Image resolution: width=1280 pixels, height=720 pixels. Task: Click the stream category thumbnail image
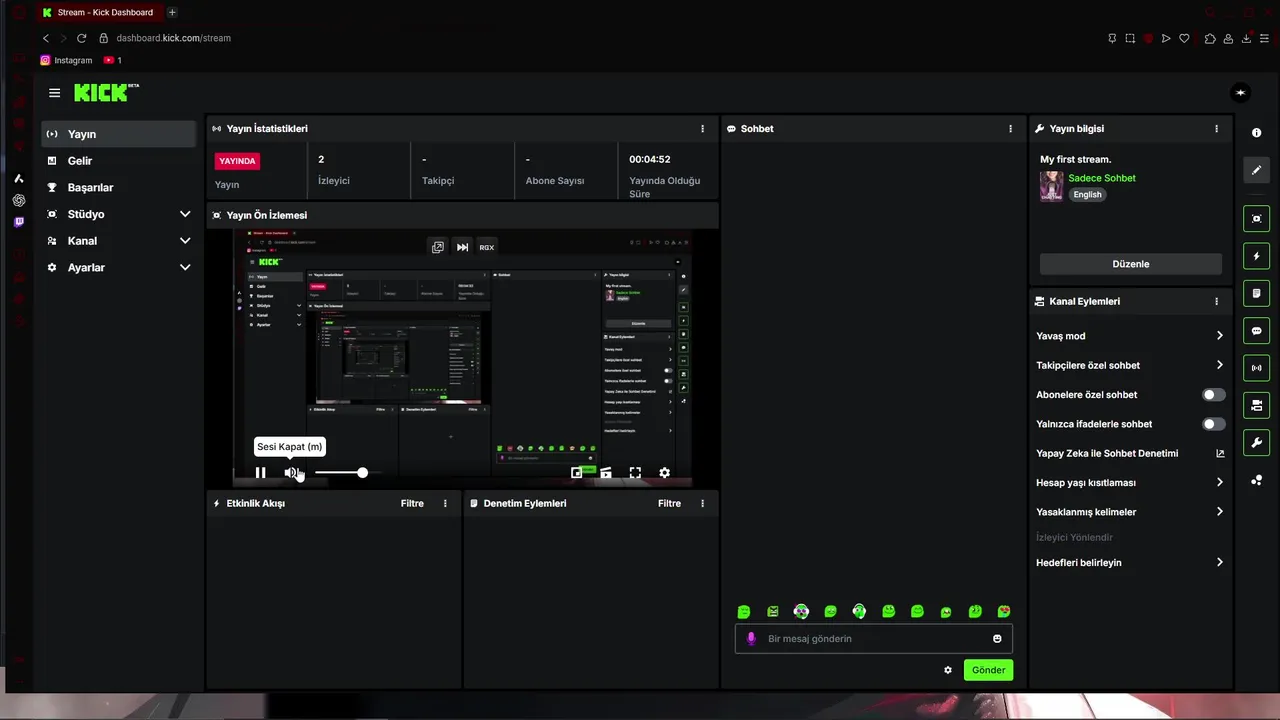coord(1051,186)
